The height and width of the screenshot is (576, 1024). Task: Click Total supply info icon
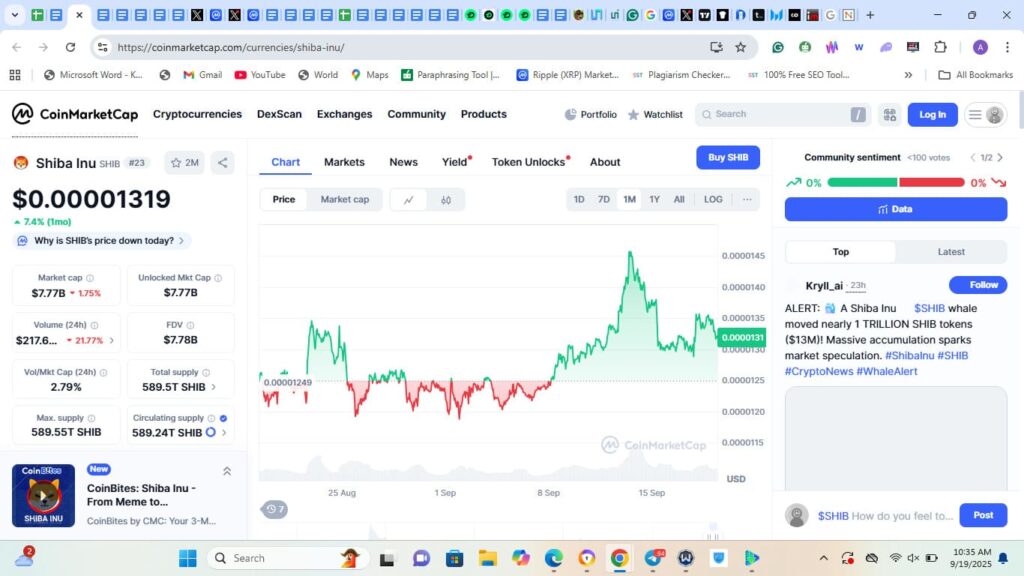coord(206,372)
